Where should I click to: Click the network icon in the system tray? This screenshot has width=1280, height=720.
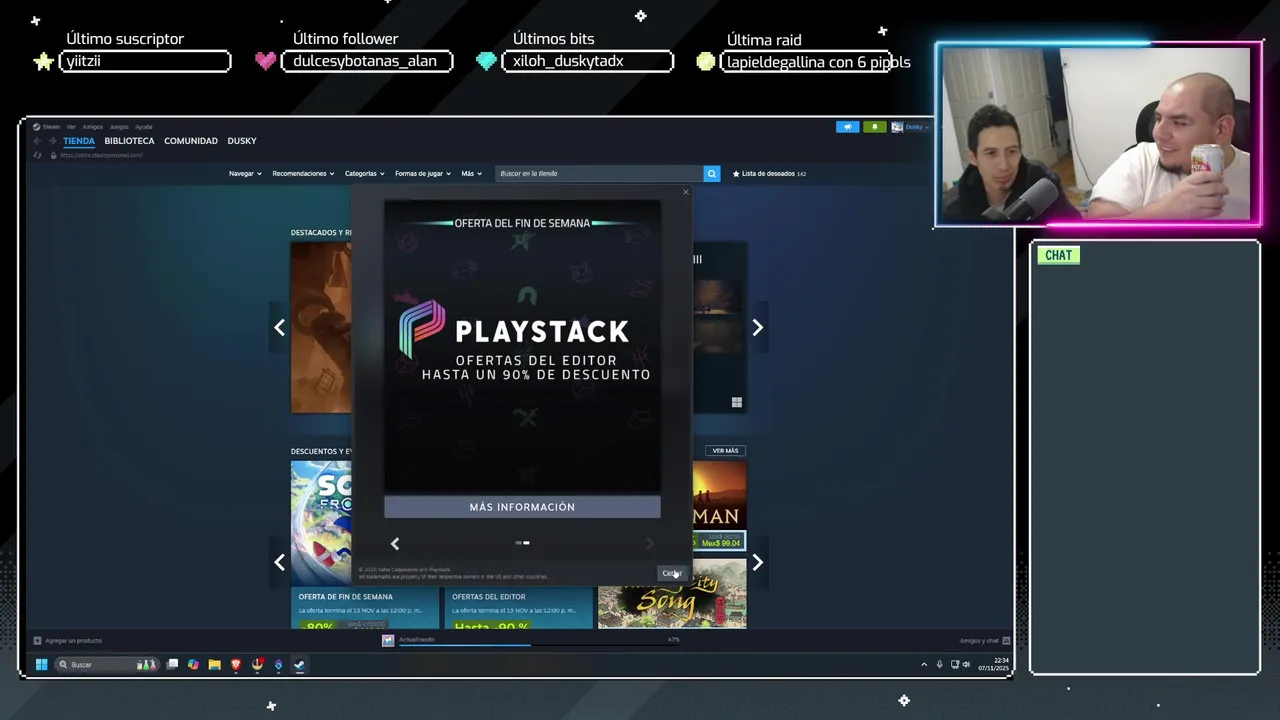coord(955,665)
